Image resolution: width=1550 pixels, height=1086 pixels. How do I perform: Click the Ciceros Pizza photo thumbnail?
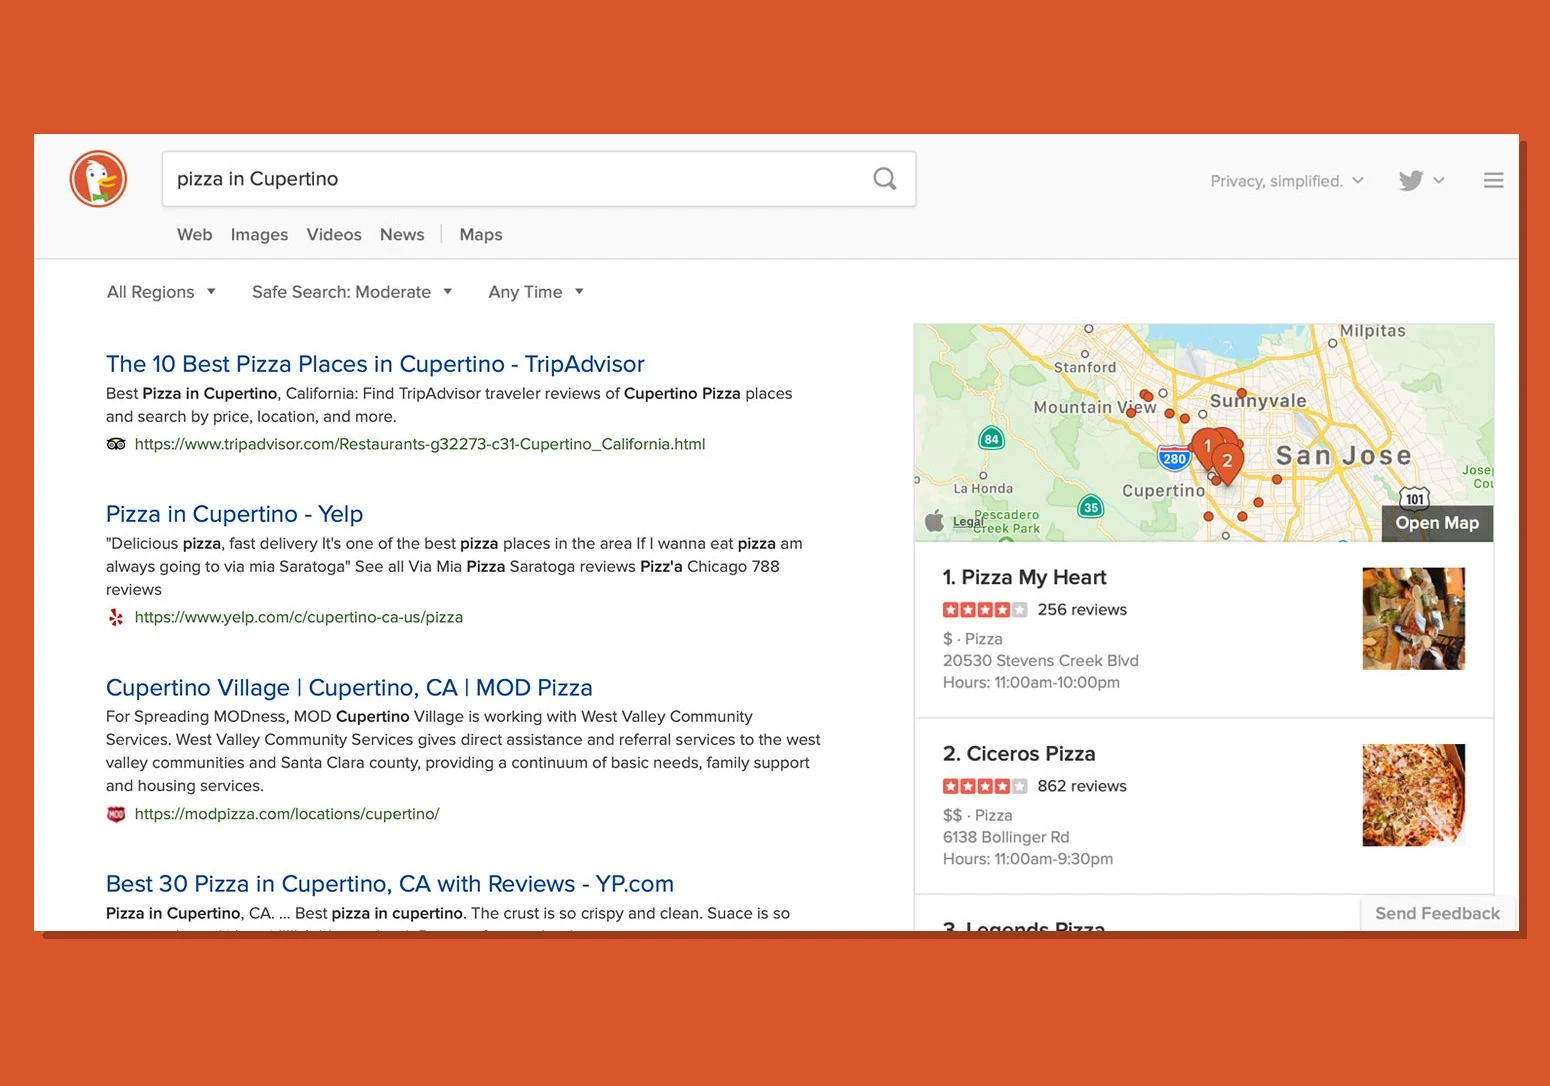[1413, 795]
